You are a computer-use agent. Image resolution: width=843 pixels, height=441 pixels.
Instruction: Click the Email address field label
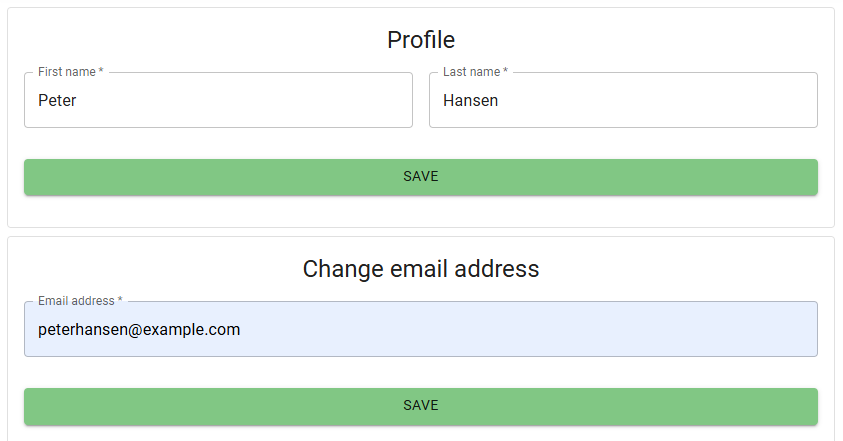pyautogui.click(x=76, y=301)
